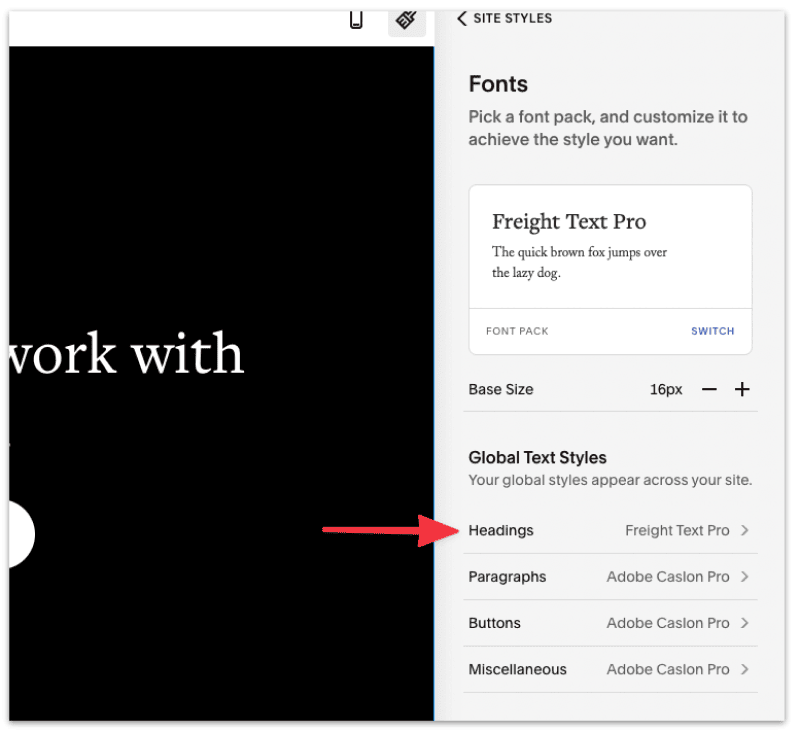
Task: Open the SITE STYLES menu label
Action: click(x=512, y=18)
